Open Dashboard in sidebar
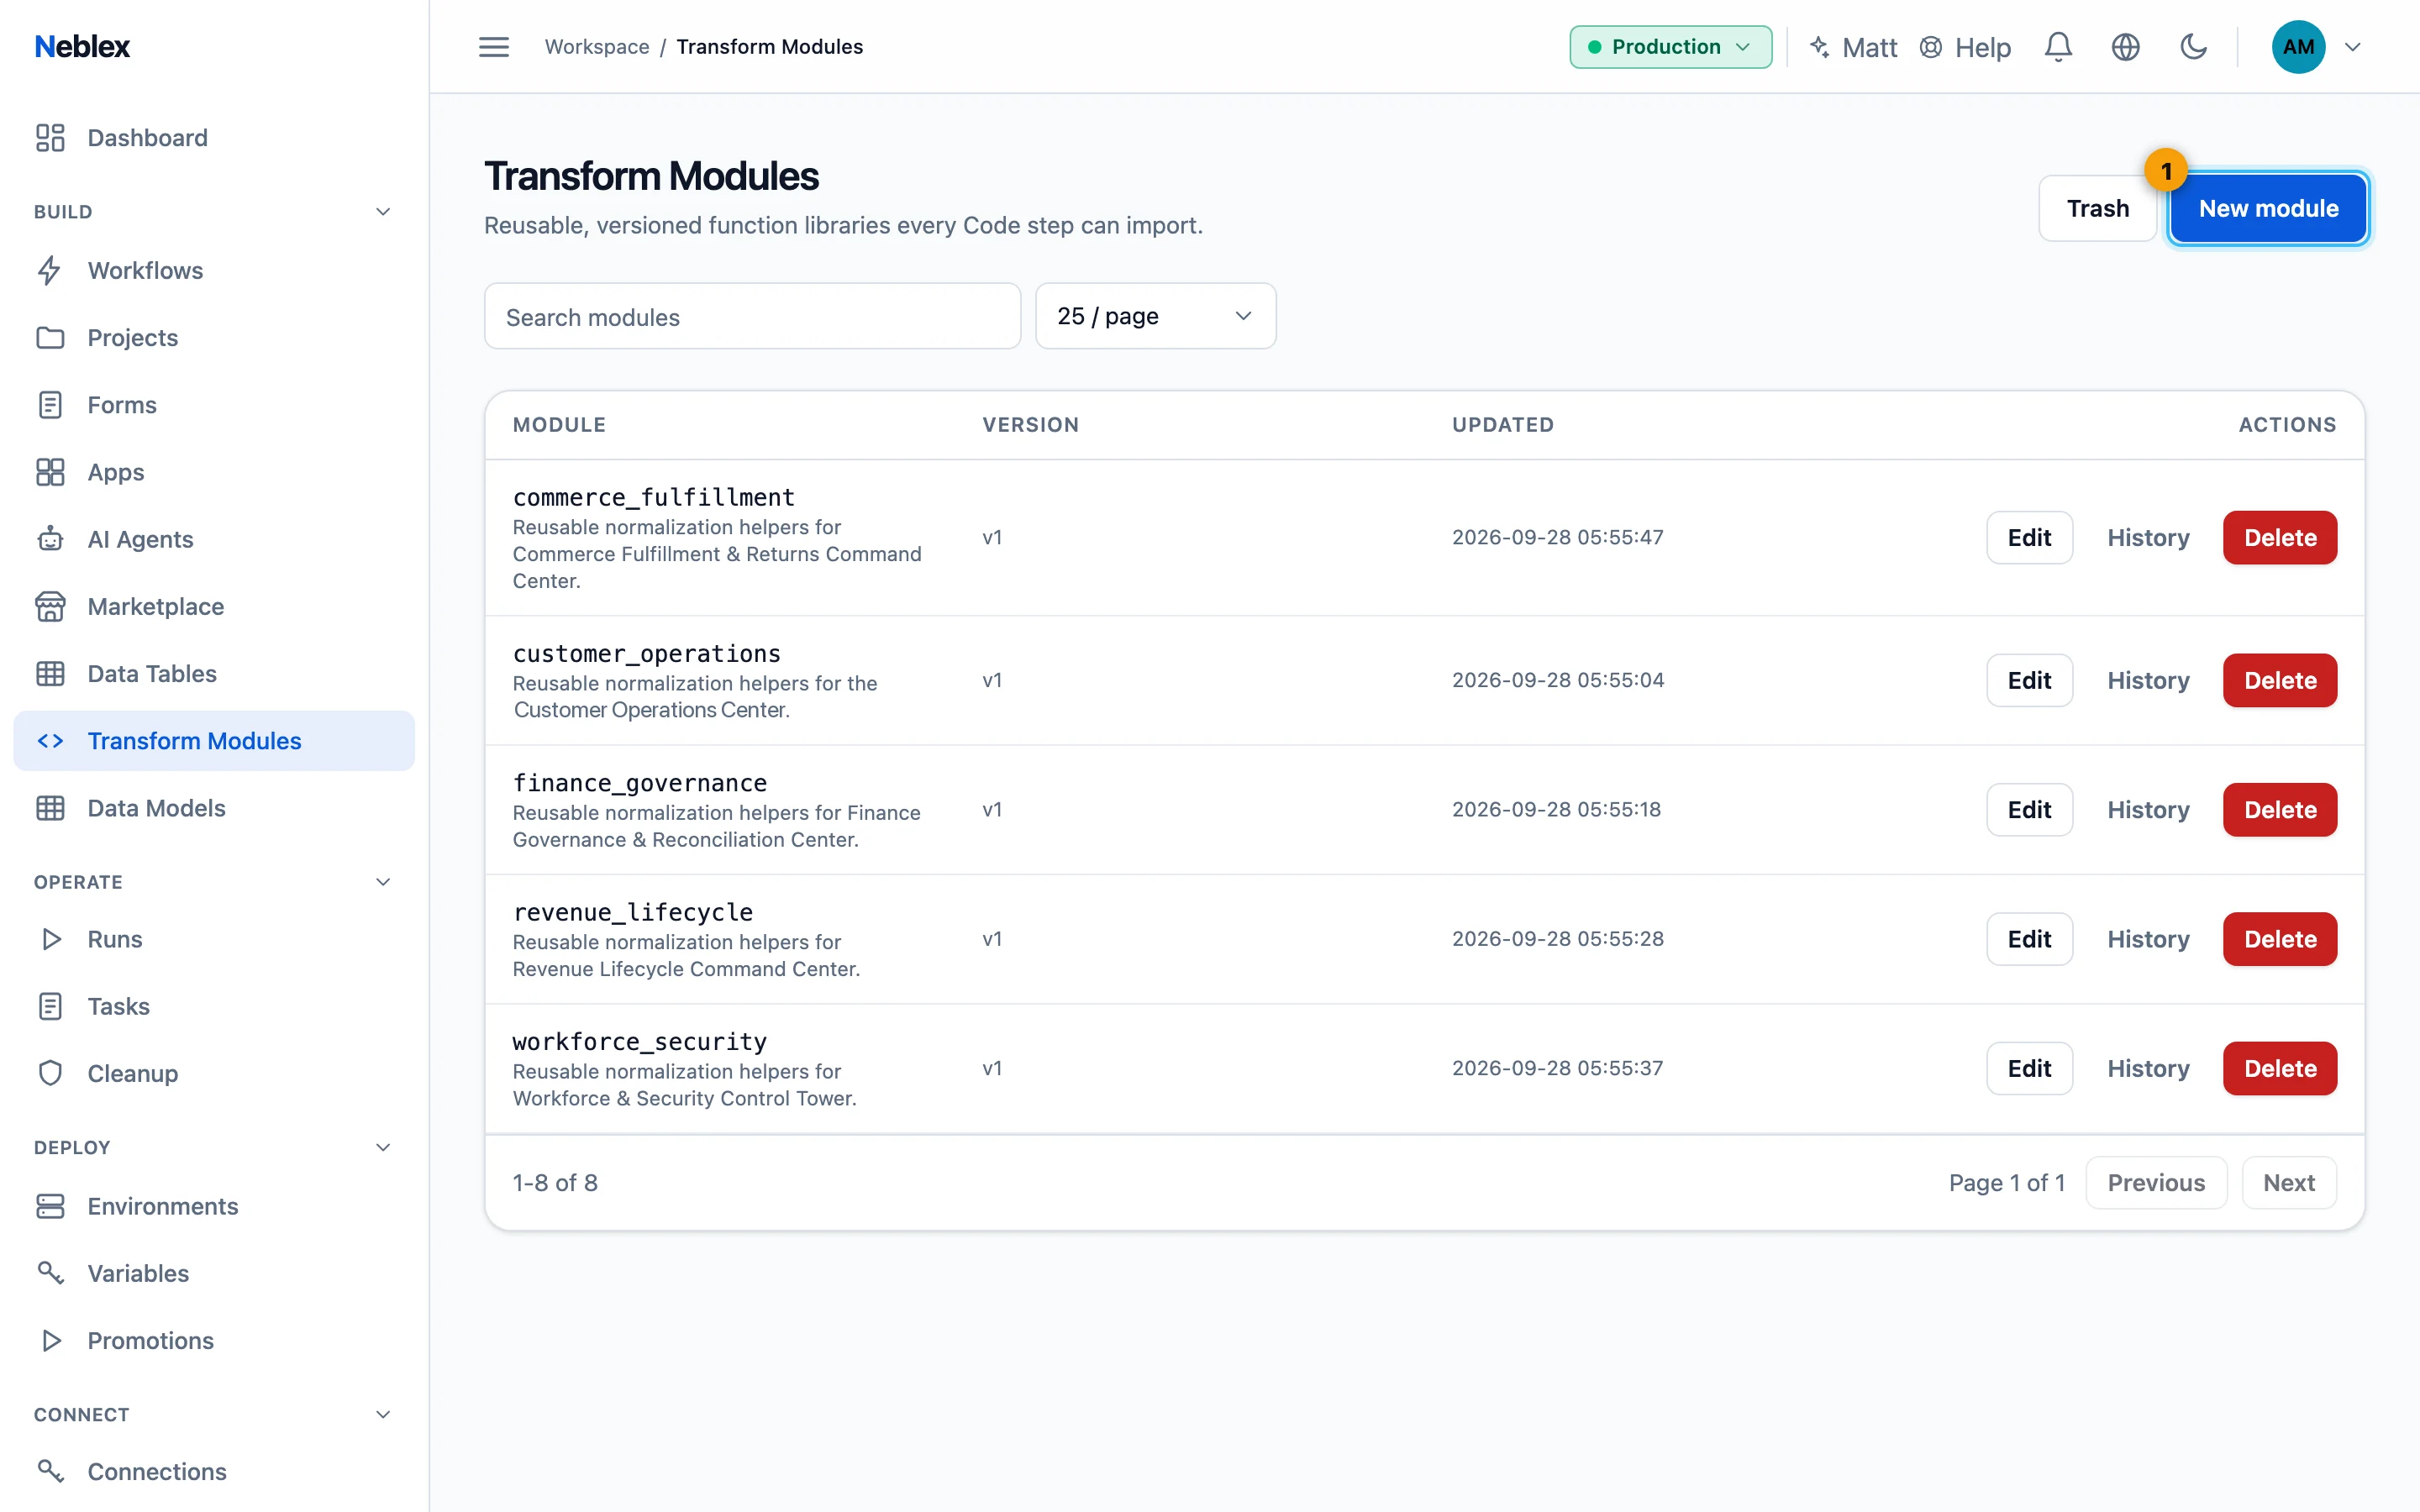The image size is (2420, 1512). coord(214,138)
